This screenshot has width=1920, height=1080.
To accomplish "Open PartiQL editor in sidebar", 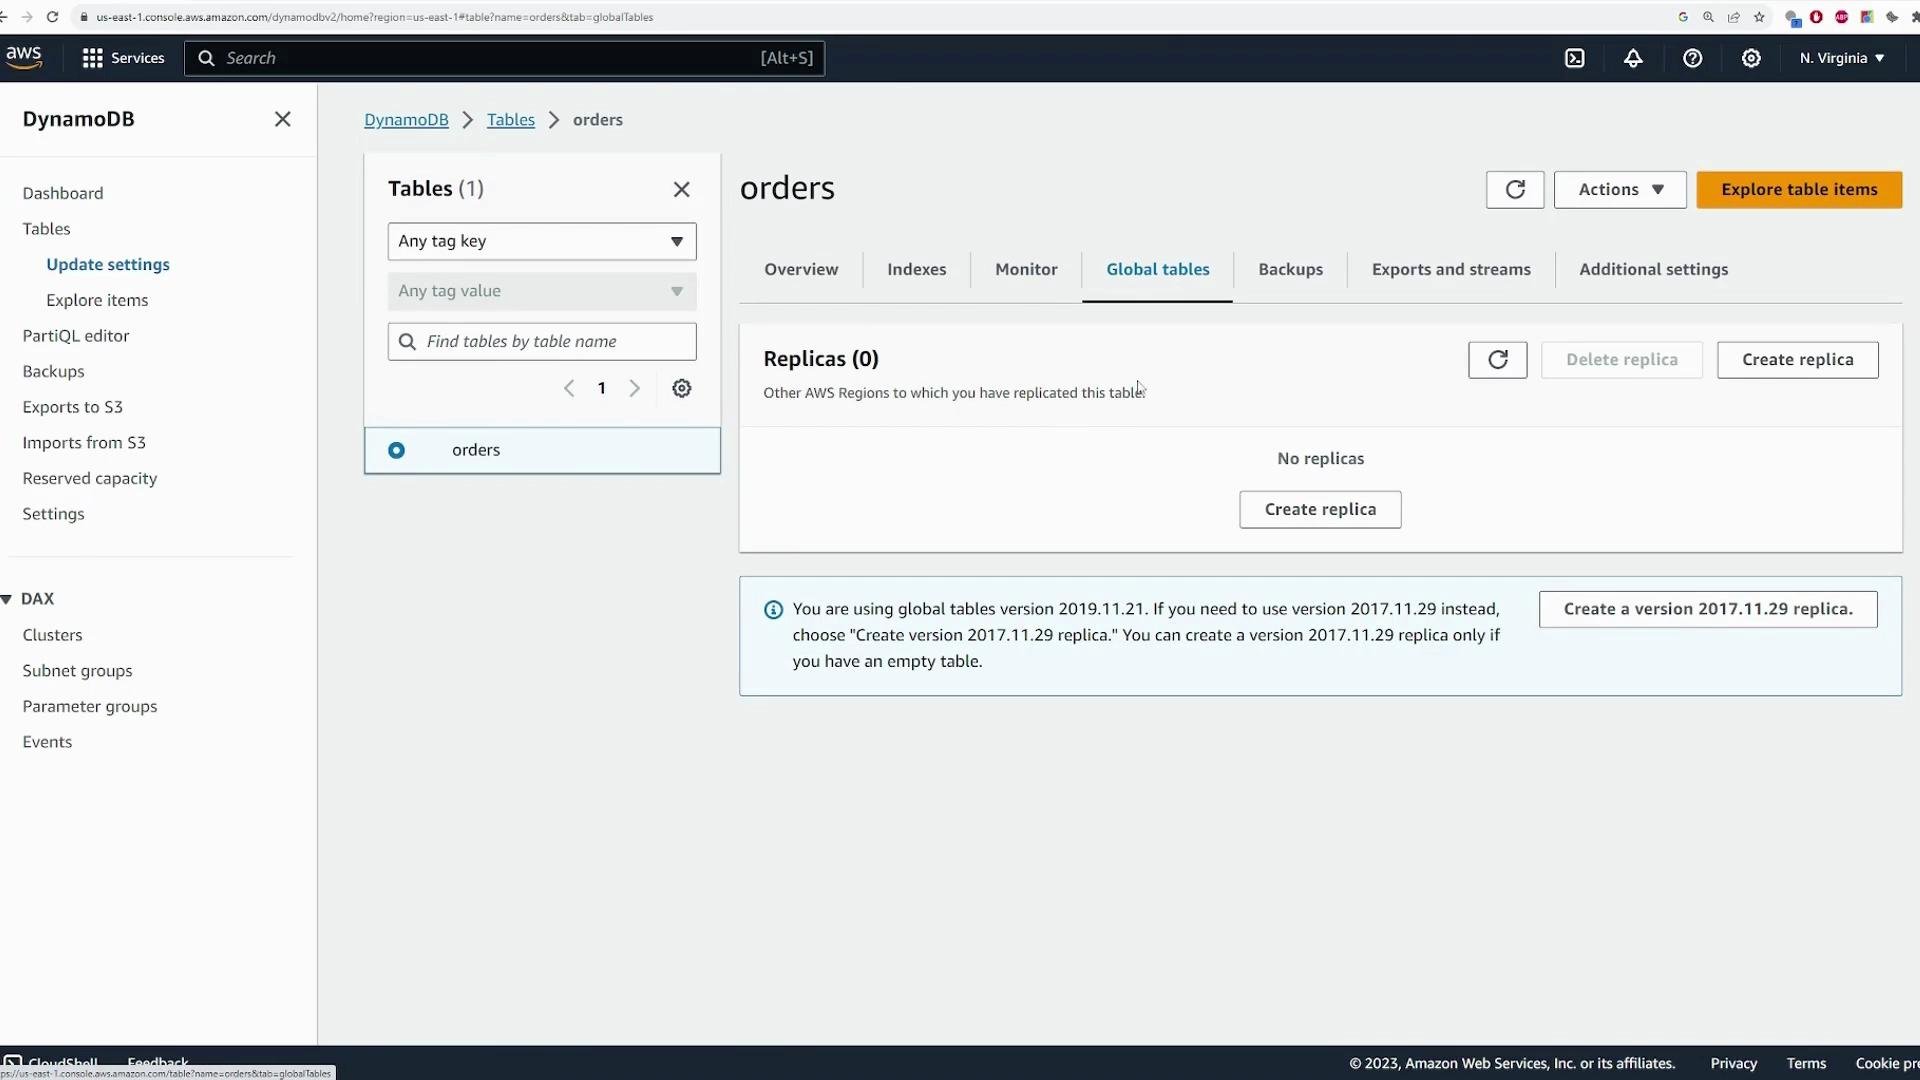I will (76, 336).
